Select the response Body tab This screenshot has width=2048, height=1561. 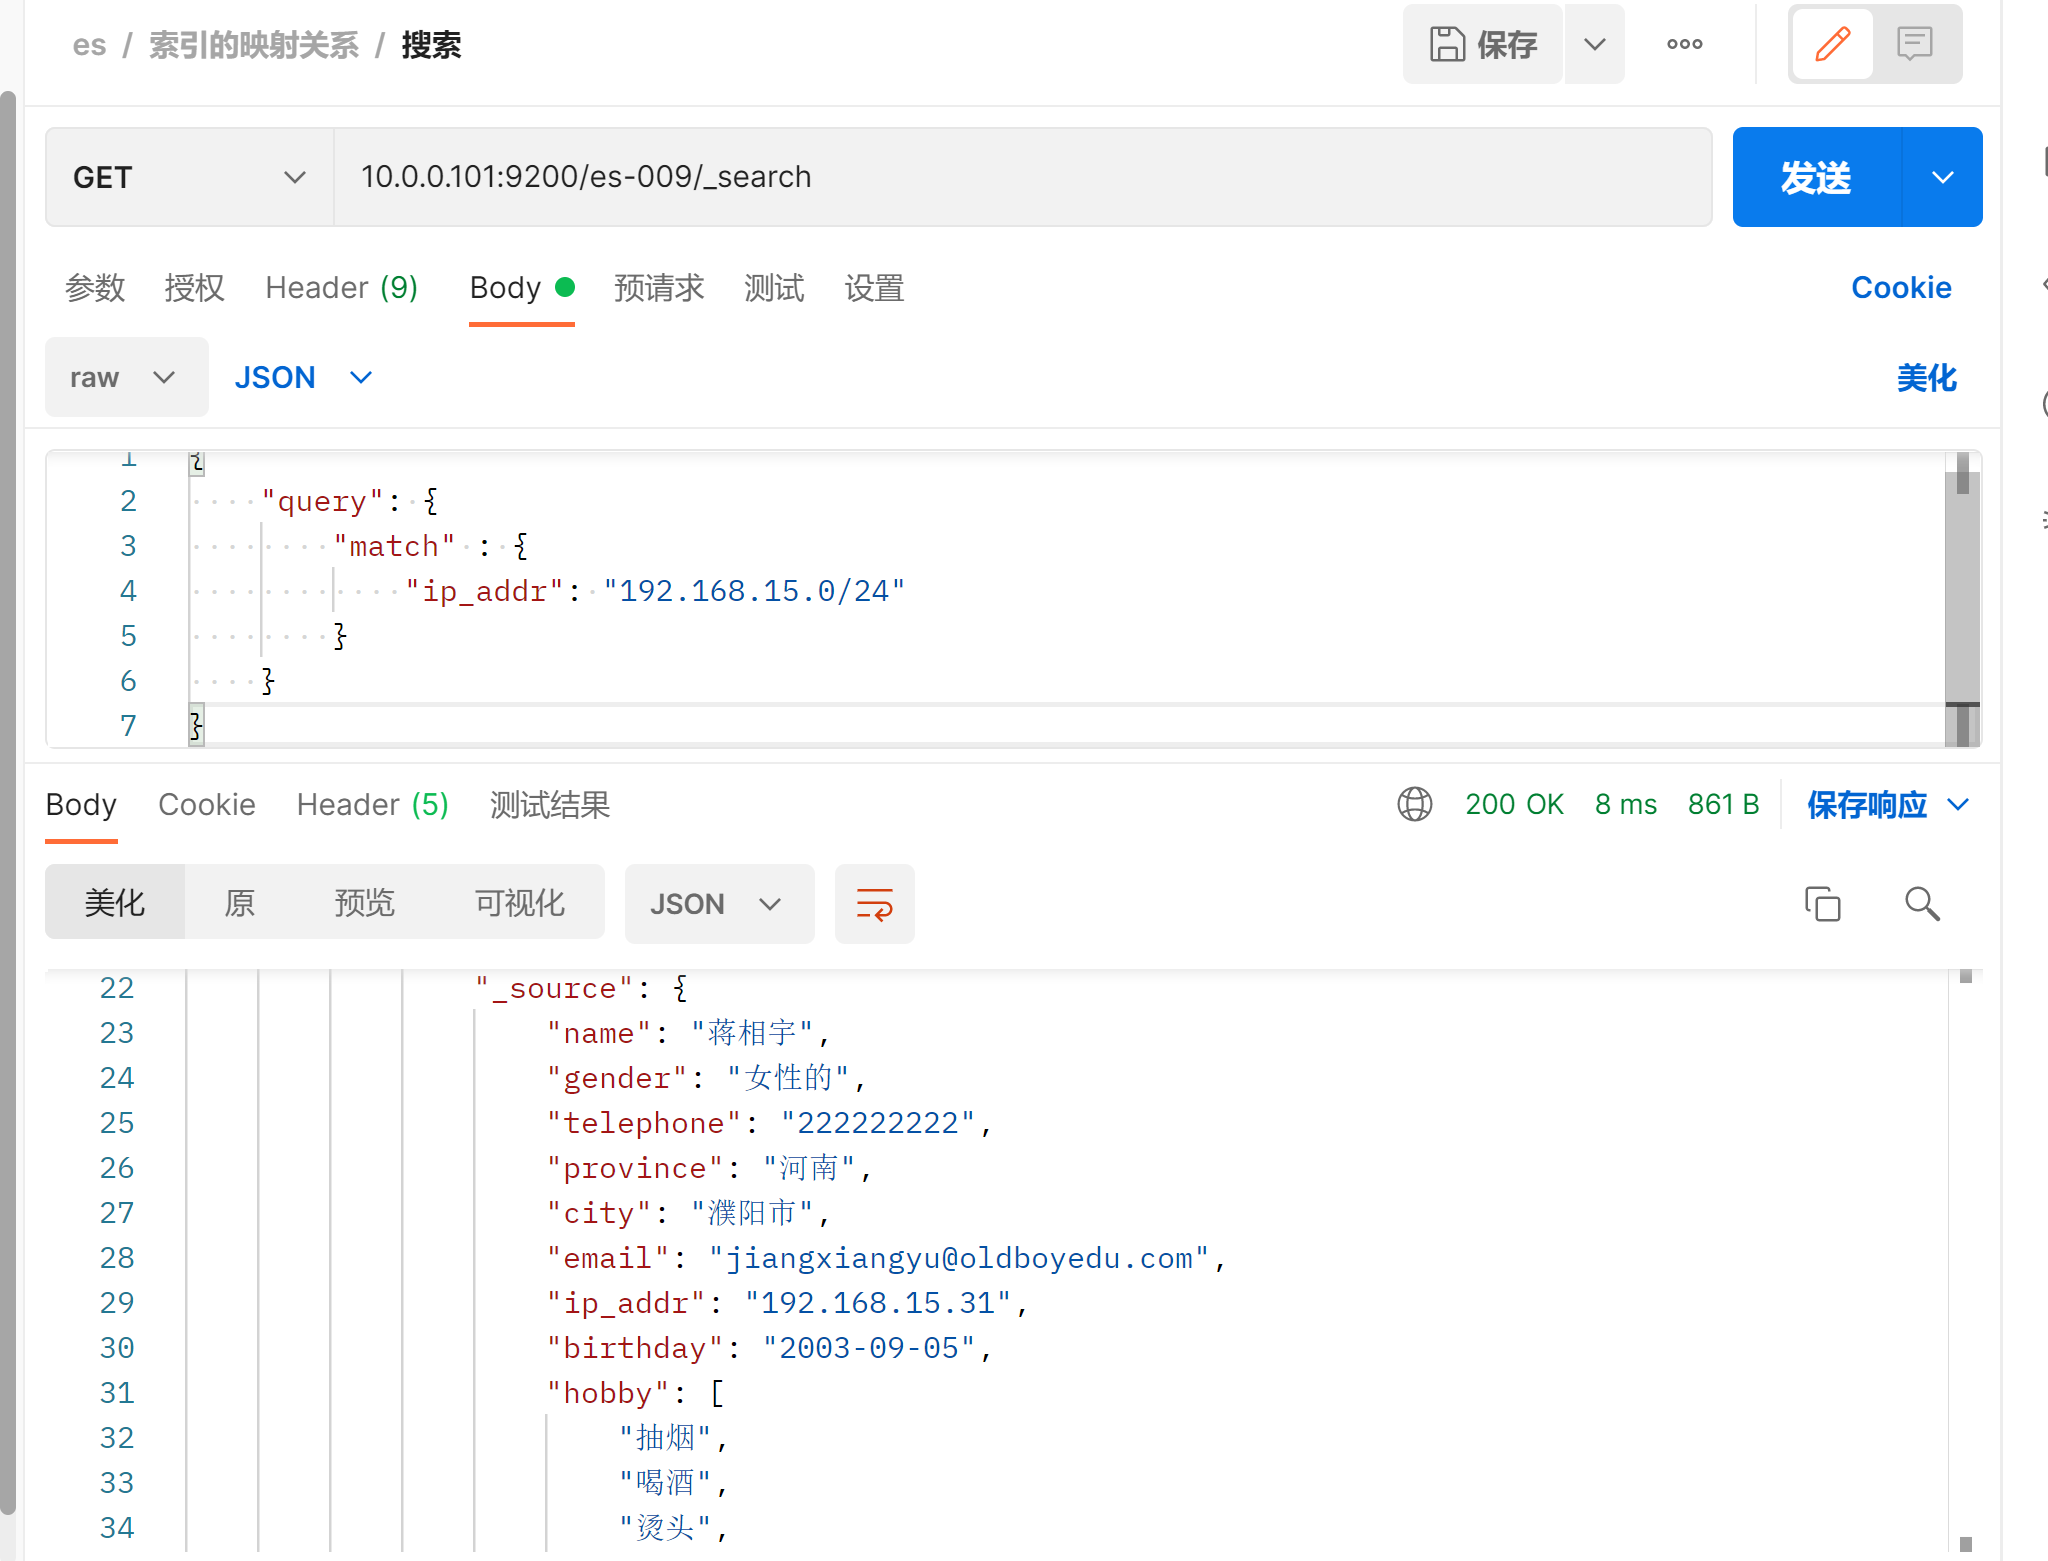(x=81, y=805)
